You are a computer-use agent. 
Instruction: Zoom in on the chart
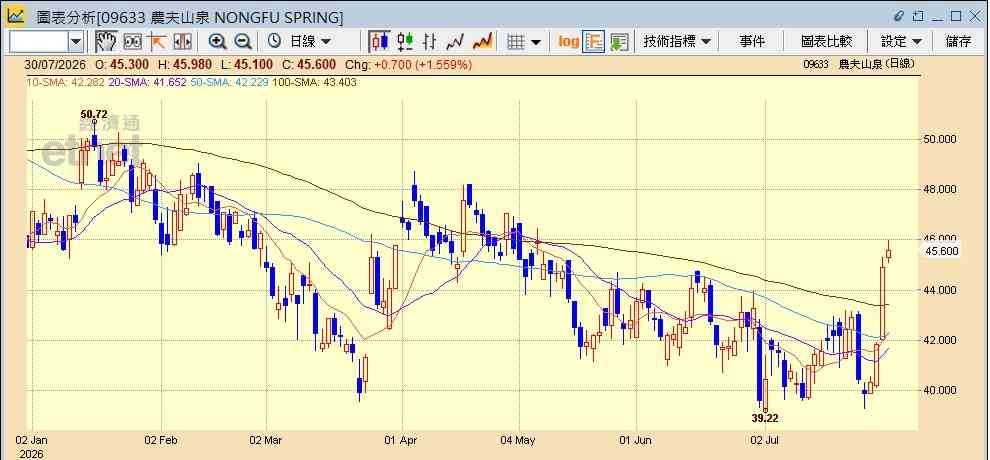[217, 42]
